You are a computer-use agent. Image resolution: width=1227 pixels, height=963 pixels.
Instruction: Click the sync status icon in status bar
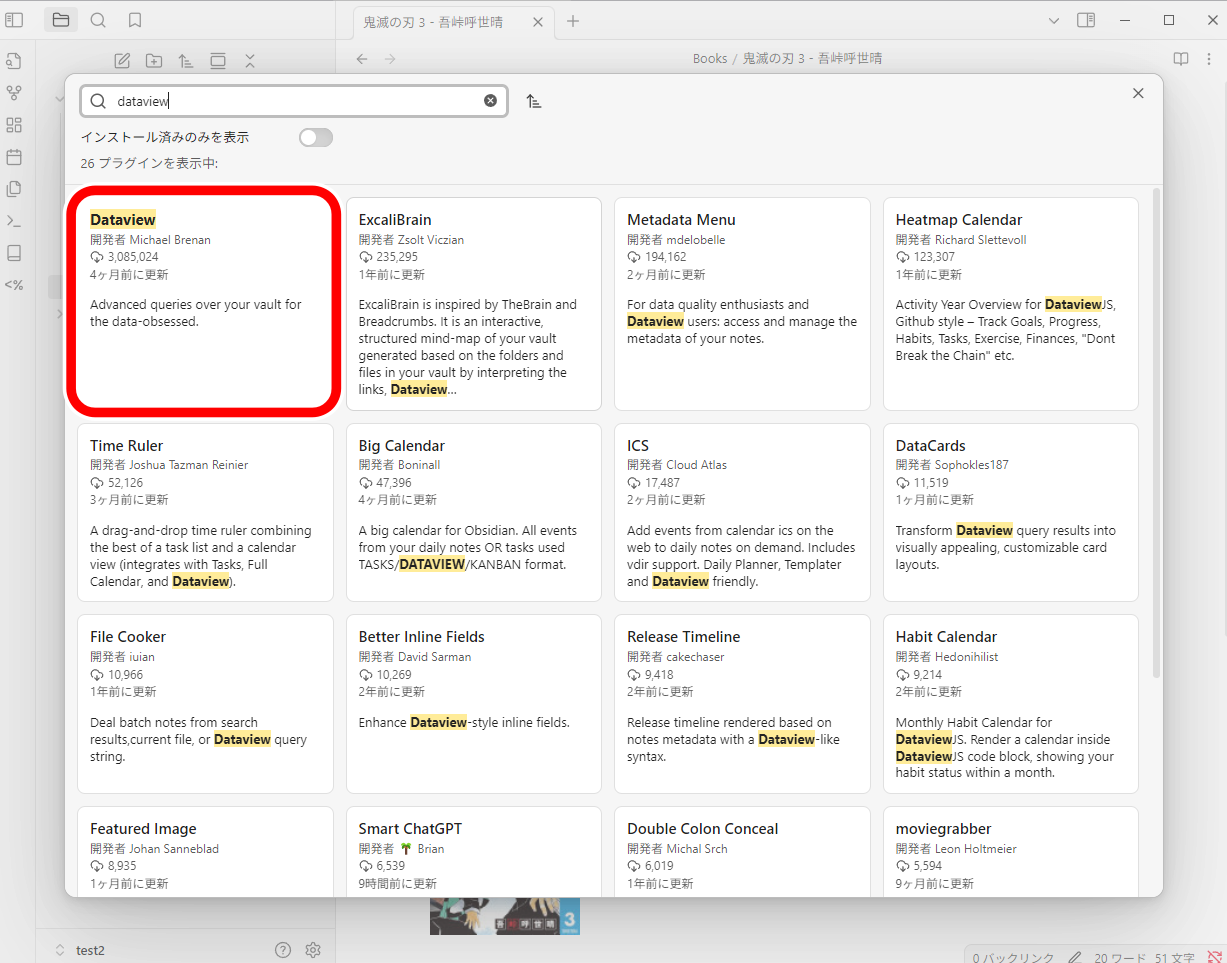(1215, 958)
